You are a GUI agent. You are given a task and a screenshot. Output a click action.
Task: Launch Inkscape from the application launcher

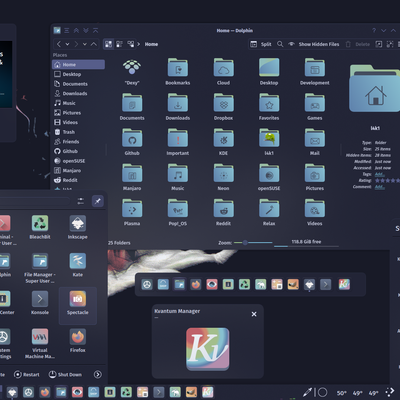coord(78,227)
